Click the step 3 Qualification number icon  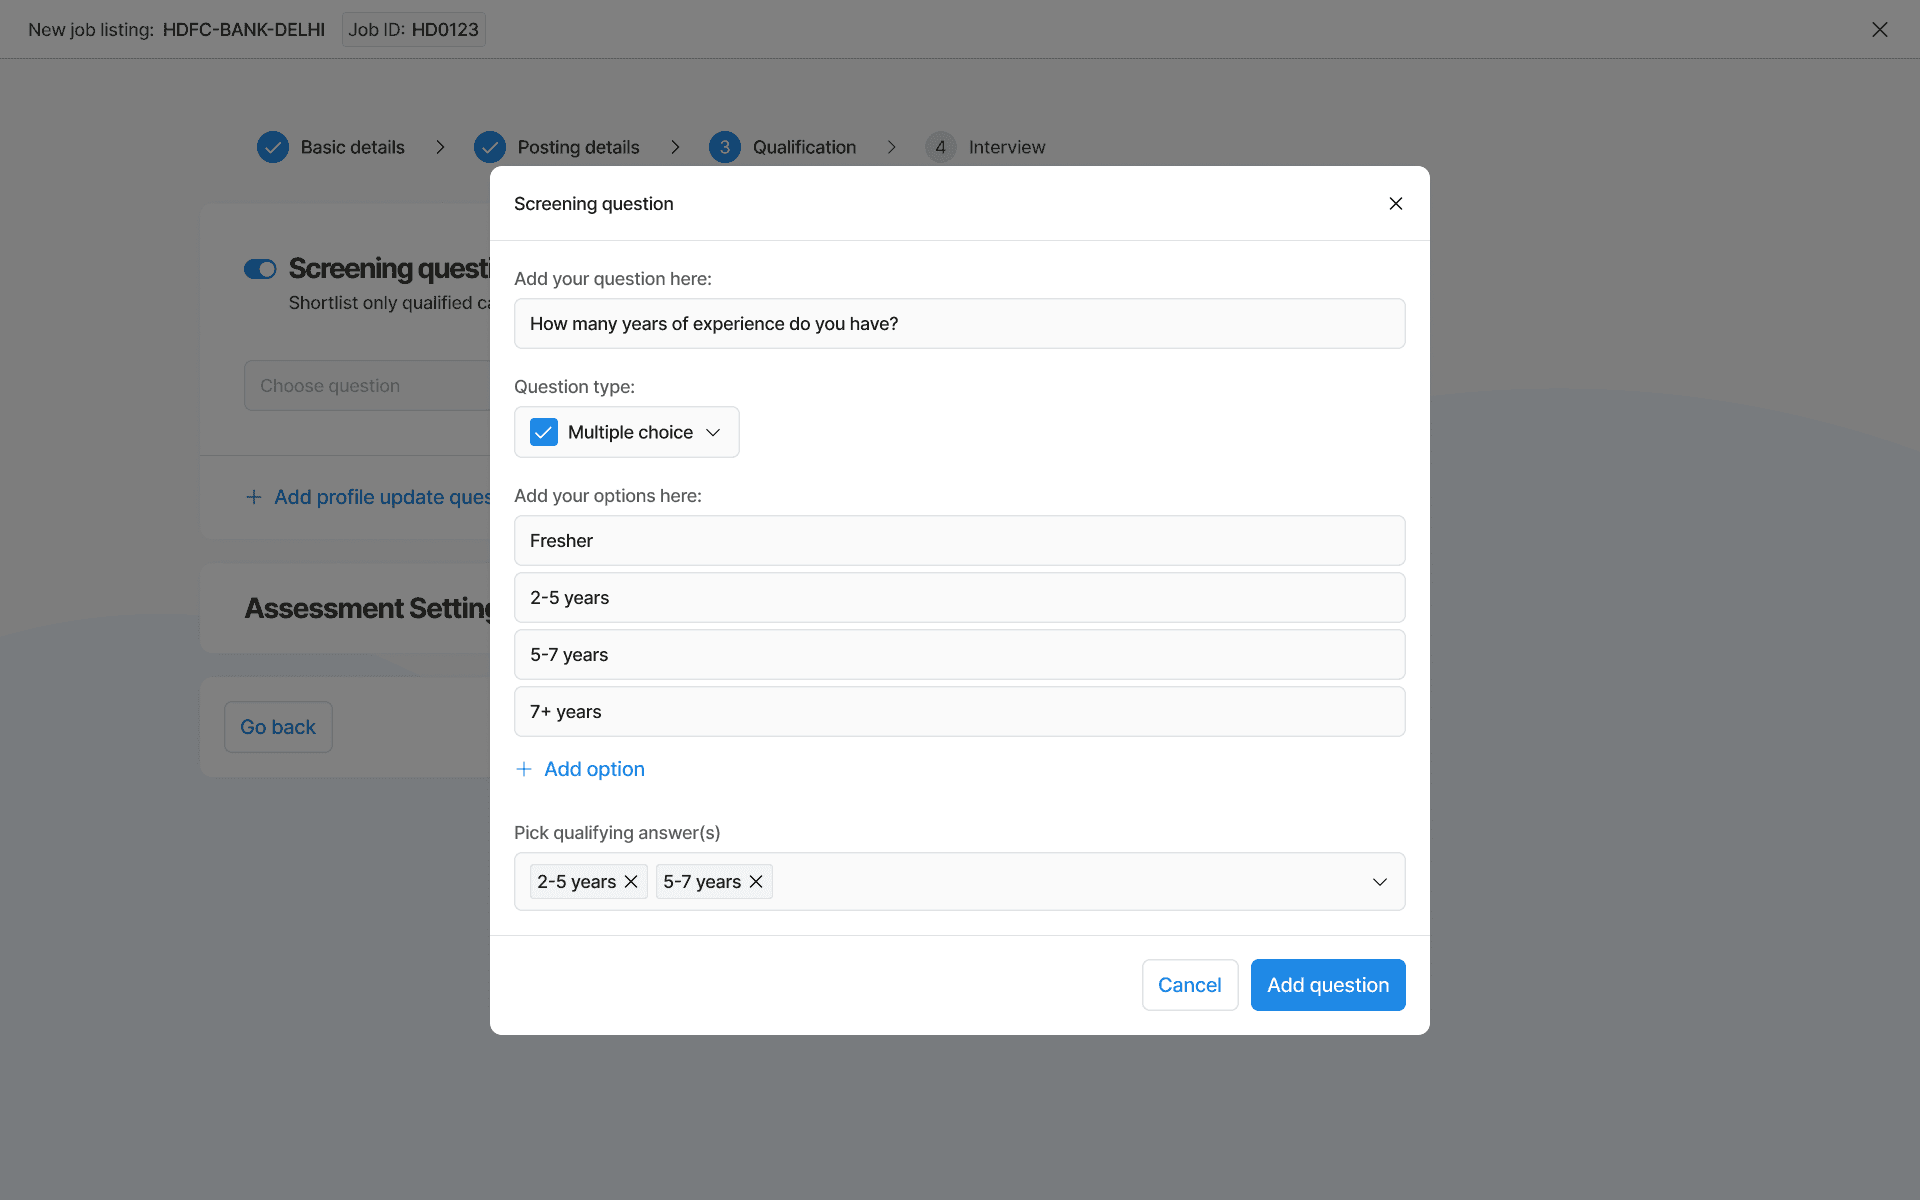coord(725,147)
